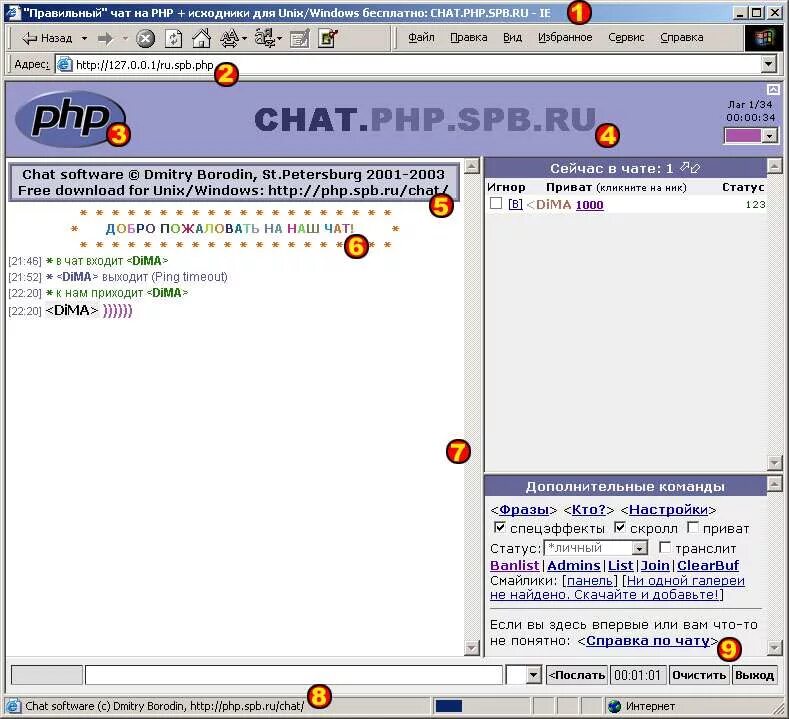Screen dimensions: 789x719
Task: Click the Дополнительные команды panel scroll down arrow
Action: point(774,647)
